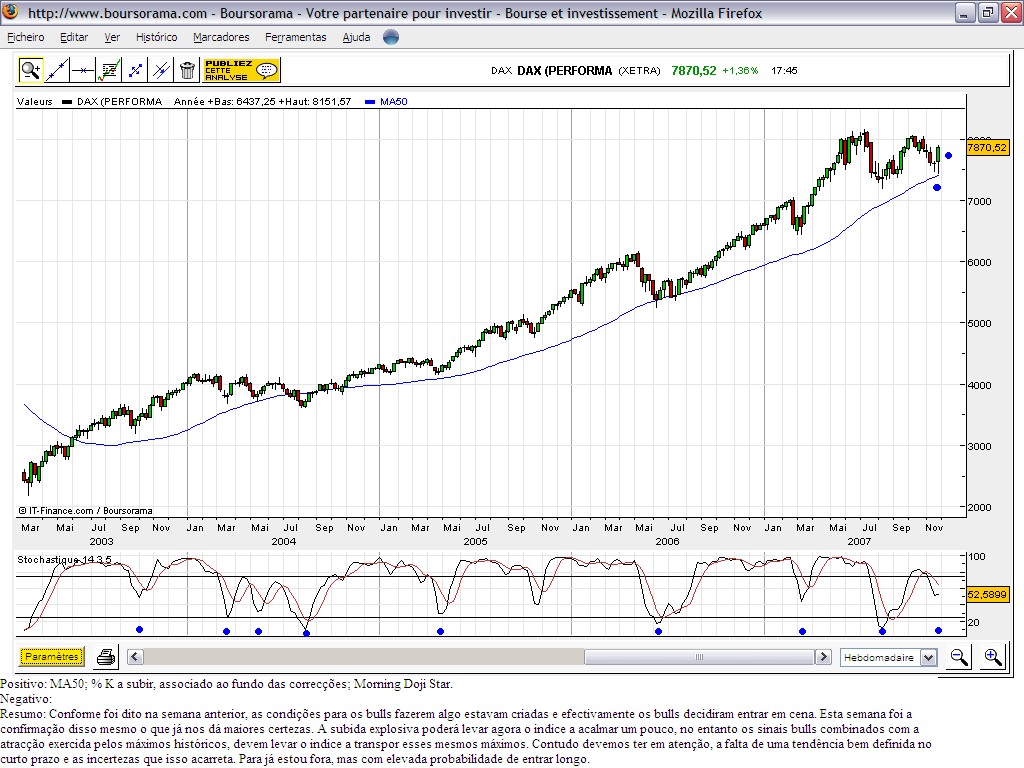
Task: Click the zoom in magnifier icon
Action: (x=993, y=656)
